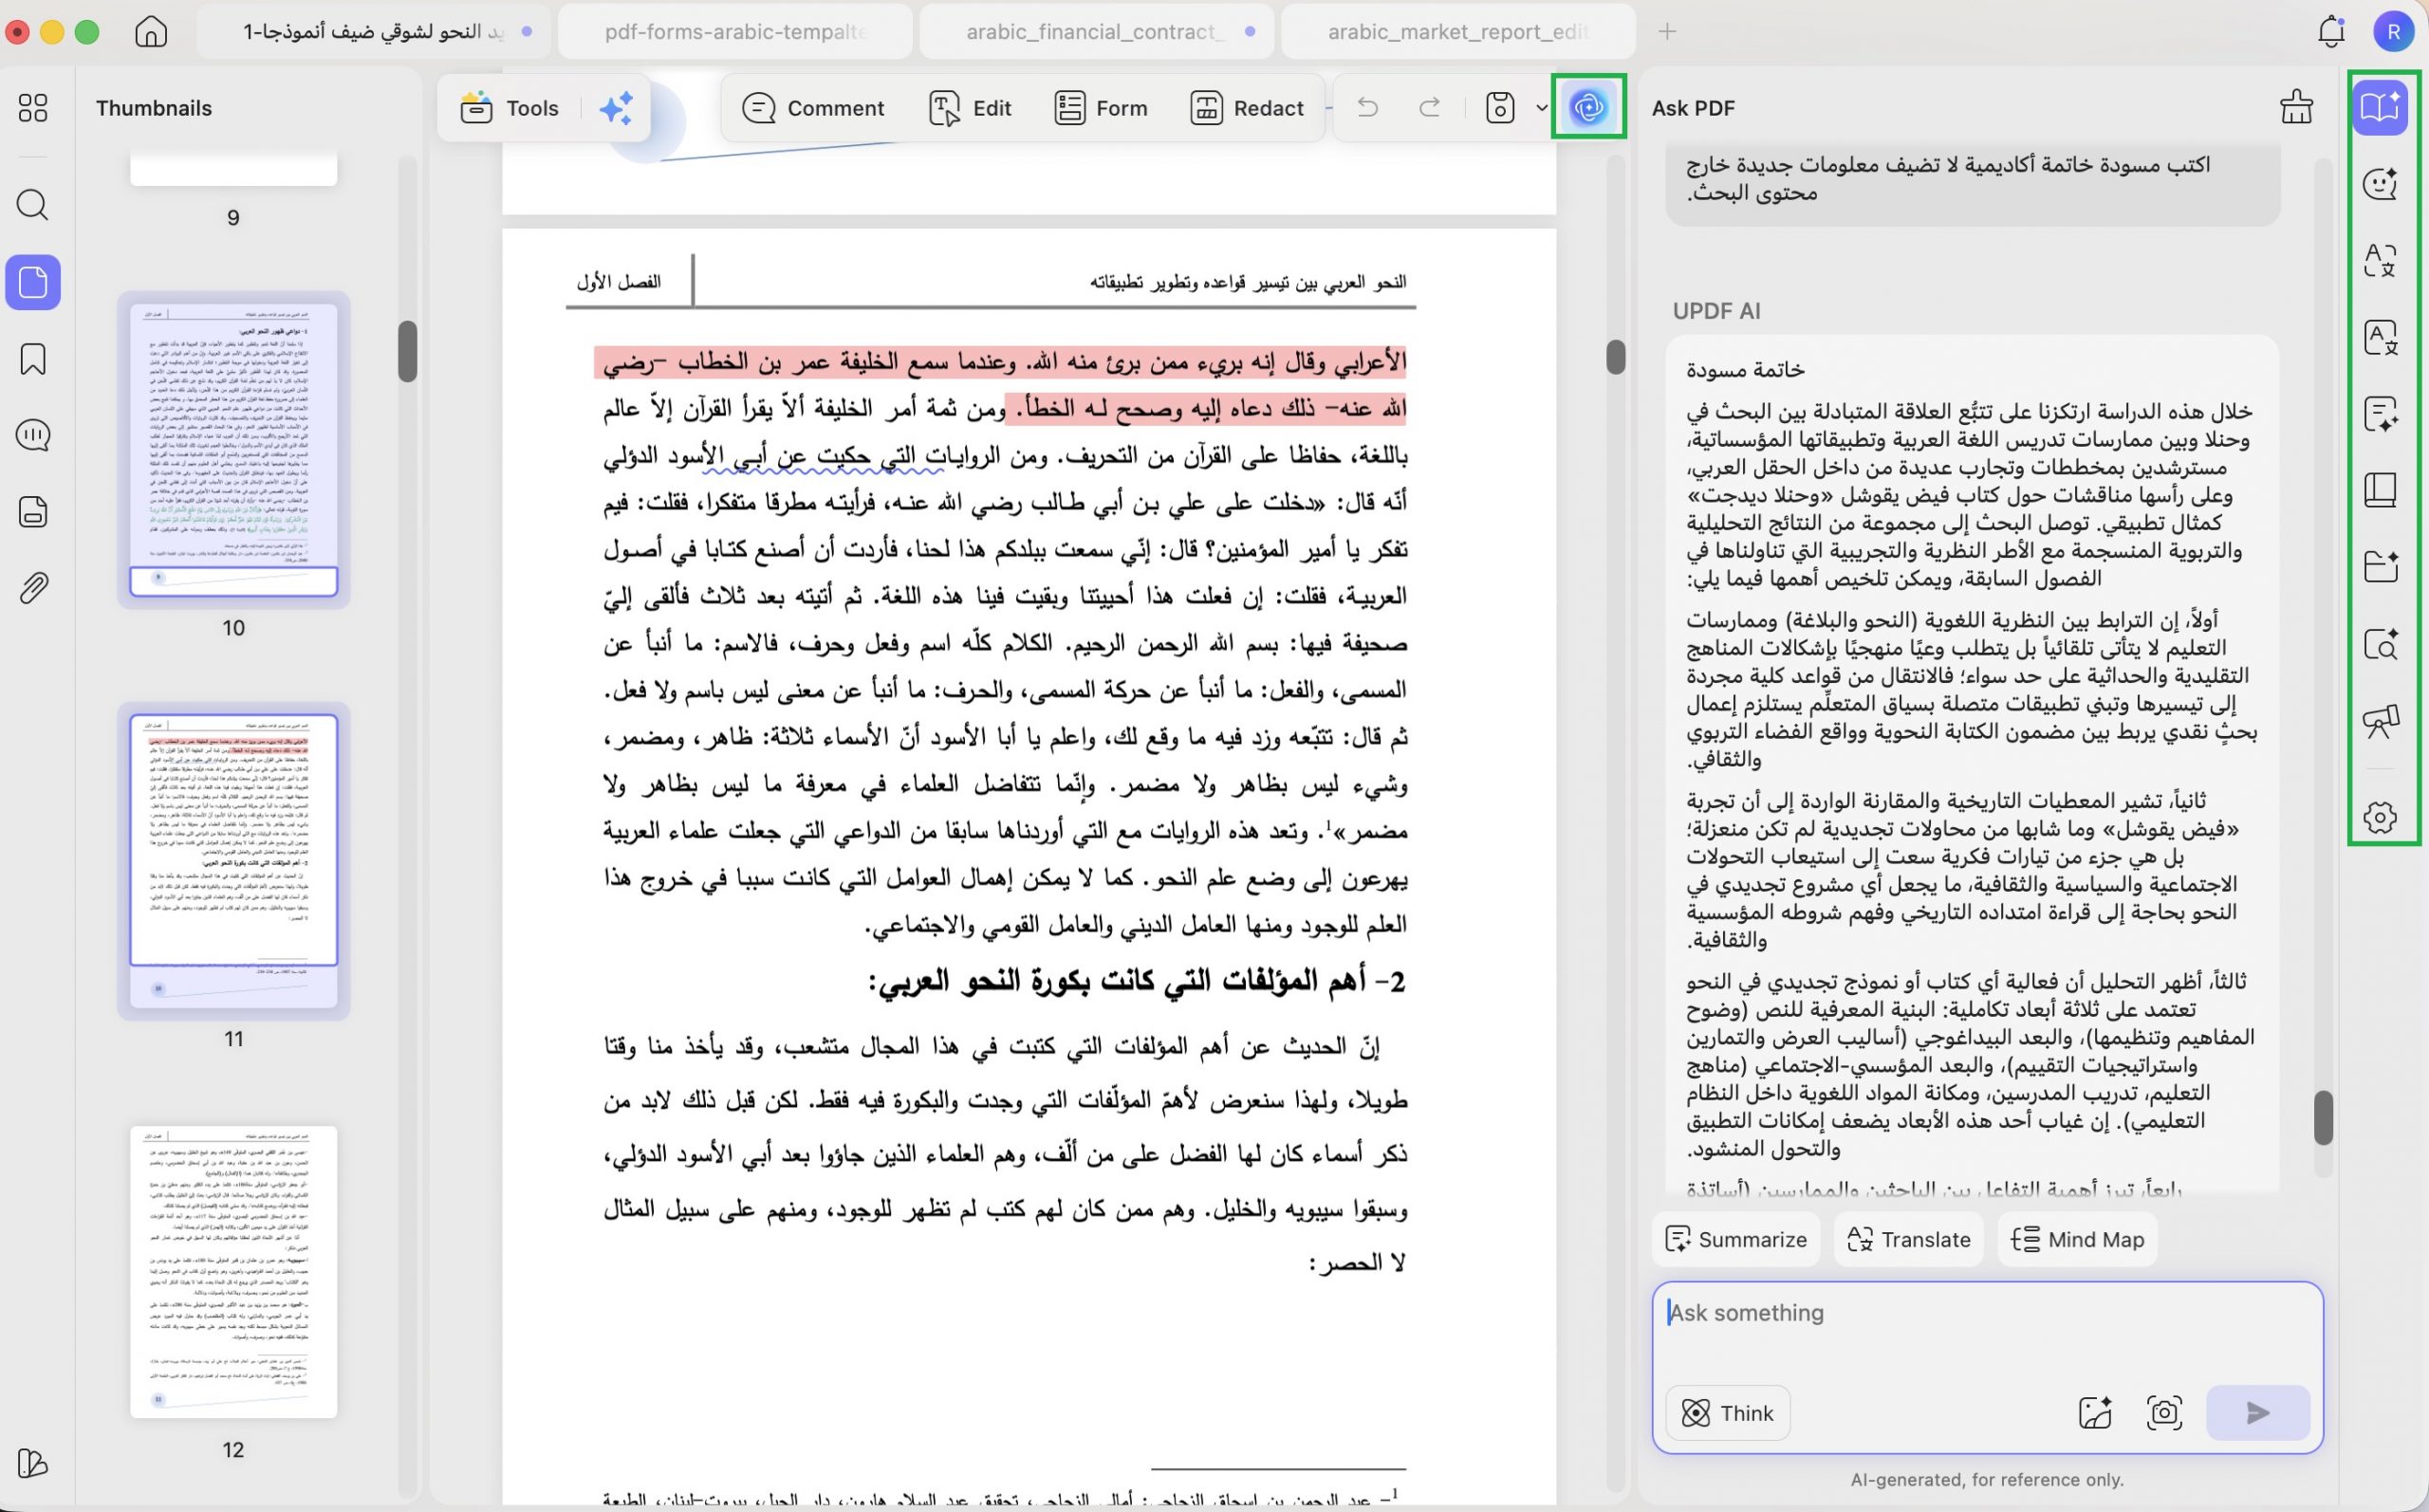This screenshot has width=2429, height=1512.
Task: Click the upload image icon in chat box
Action: (x=2095, y=1412)
